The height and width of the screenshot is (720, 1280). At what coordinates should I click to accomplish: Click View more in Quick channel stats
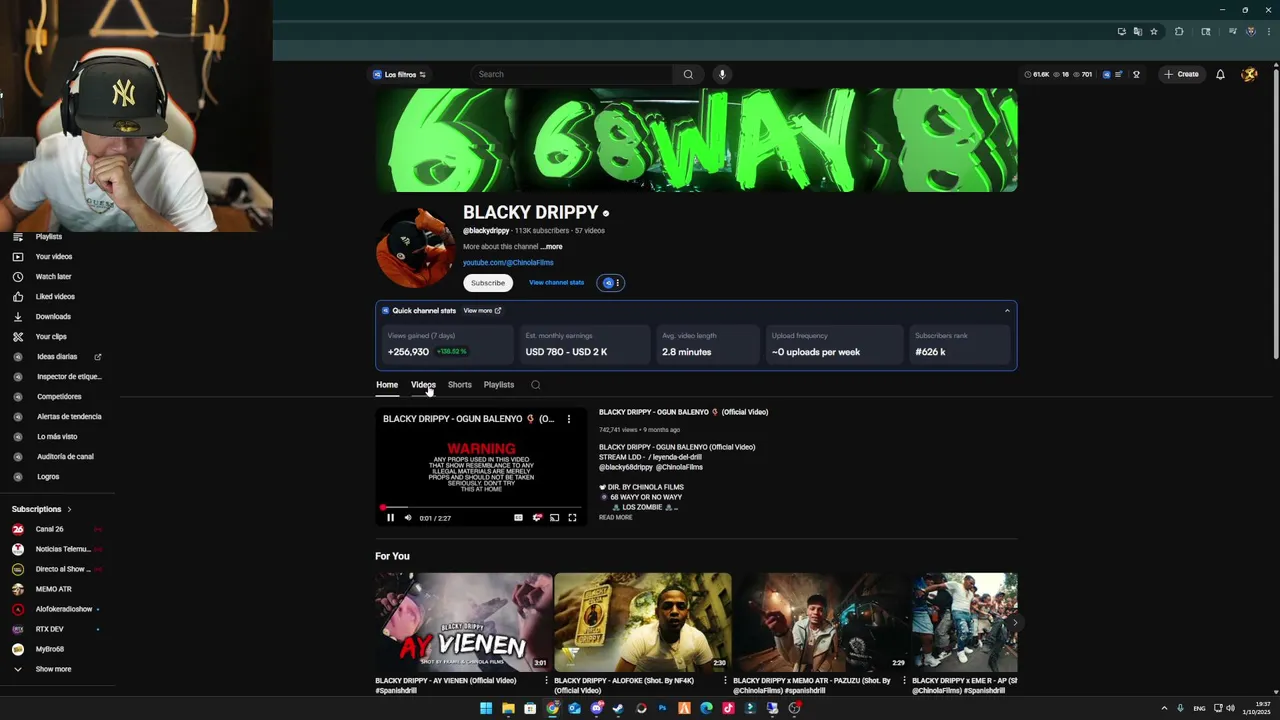[x=482, y=311]
